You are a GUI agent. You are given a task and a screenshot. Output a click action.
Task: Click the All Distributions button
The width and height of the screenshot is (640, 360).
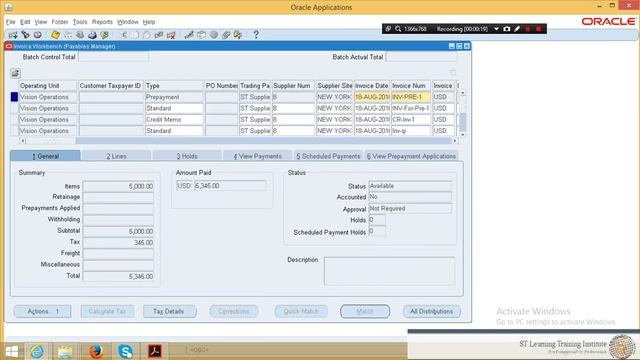pos(432,311)
